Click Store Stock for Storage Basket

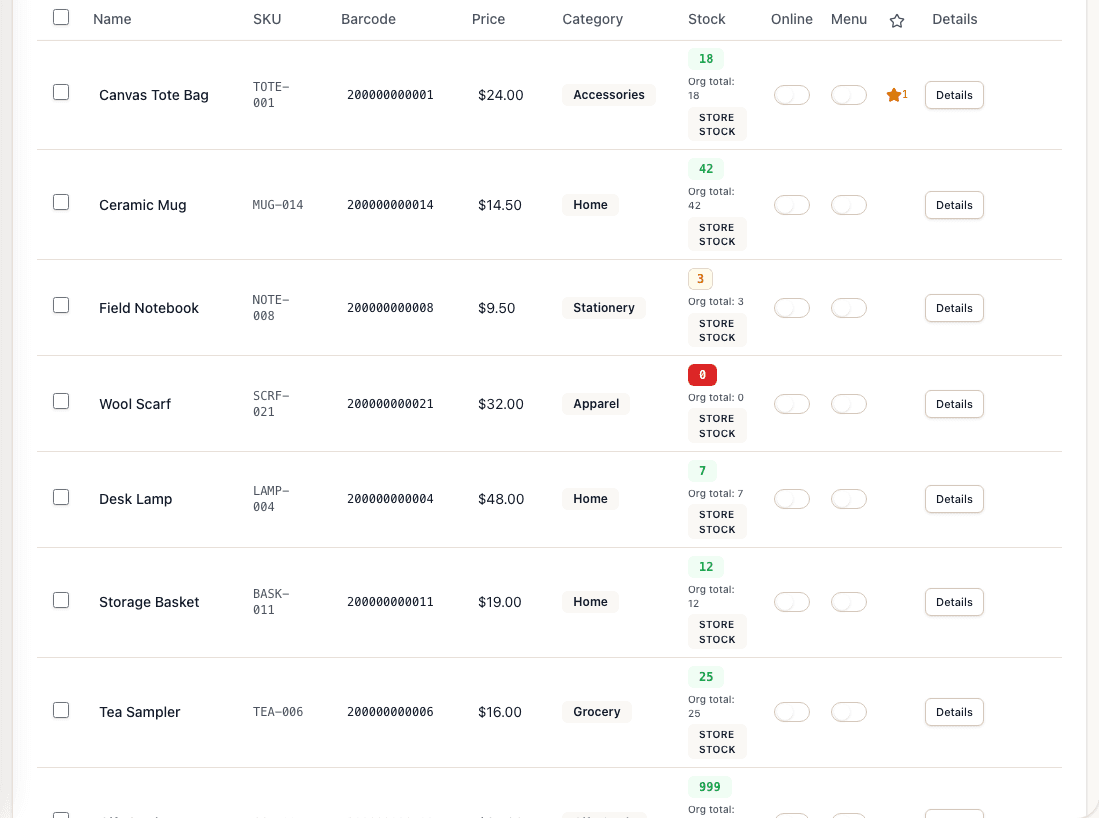click(x=717, y=632)
